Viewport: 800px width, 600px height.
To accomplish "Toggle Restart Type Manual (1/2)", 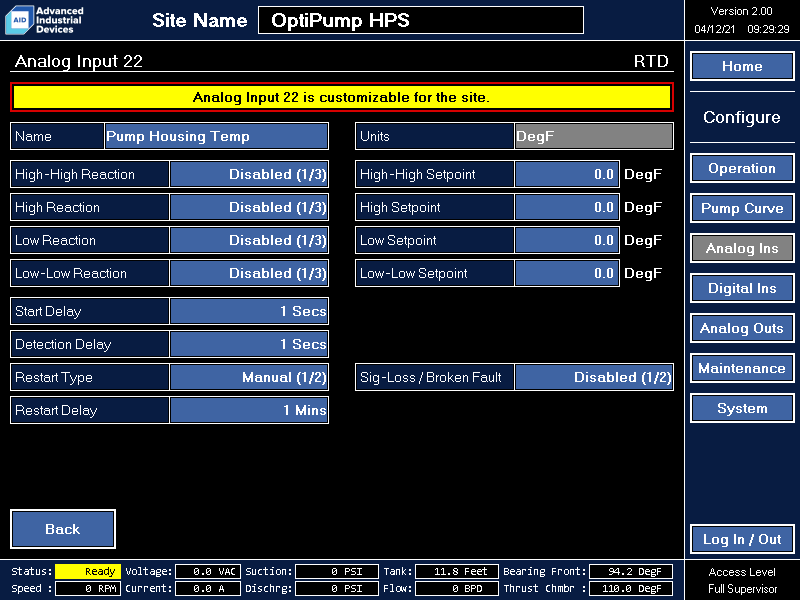I will tap(249, 378).
